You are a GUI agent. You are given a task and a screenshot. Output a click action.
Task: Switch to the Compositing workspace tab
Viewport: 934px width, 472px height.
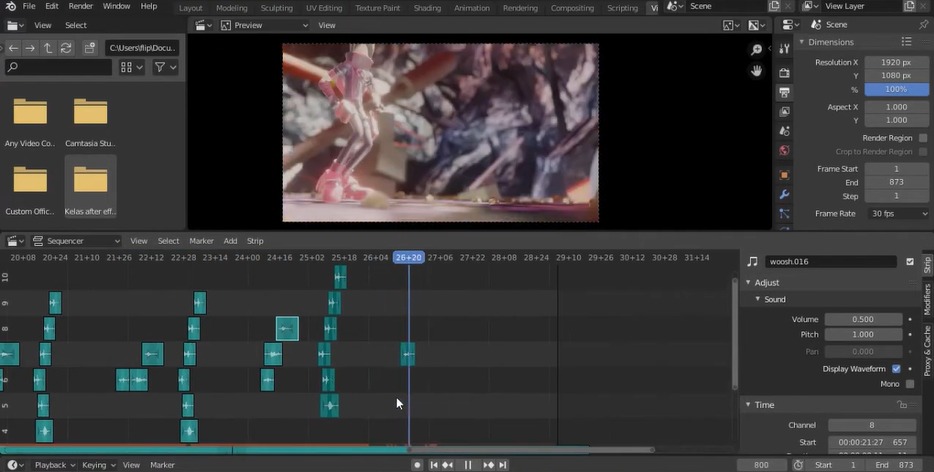[572, 8]
